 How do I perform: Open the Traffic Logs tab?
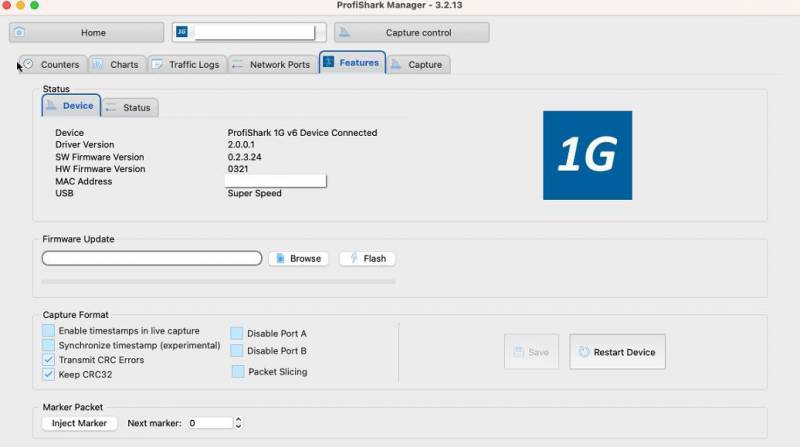coord(186,65)
